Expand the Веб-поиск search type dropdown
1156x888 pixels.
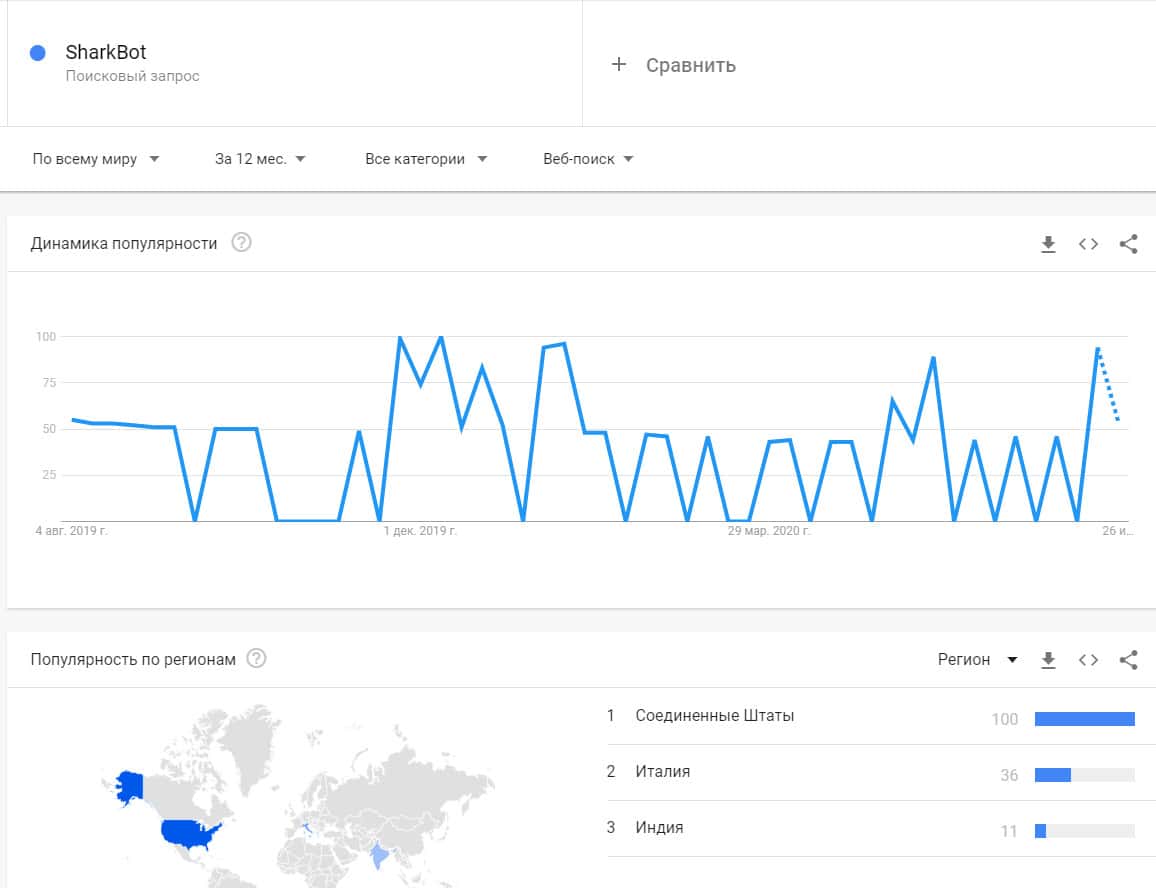pyautogui.click(x=588, y=159)
